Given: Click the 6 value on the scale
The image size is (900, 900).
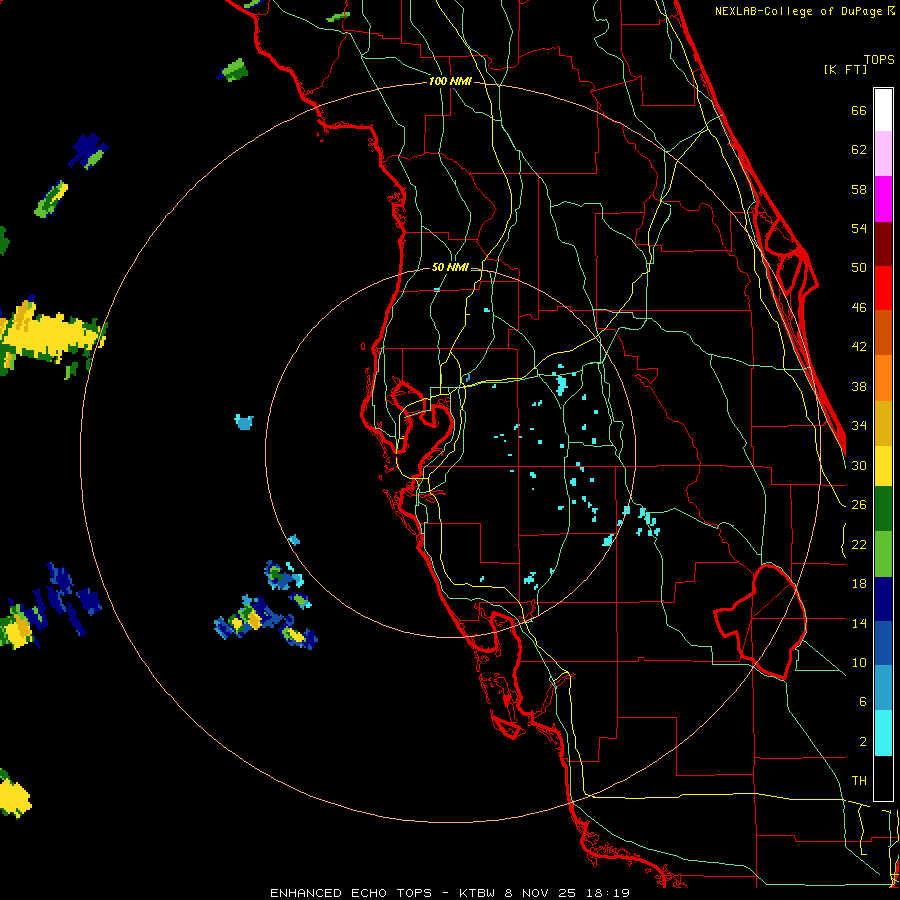Looking at the screenshot, I should click(863, 701).
